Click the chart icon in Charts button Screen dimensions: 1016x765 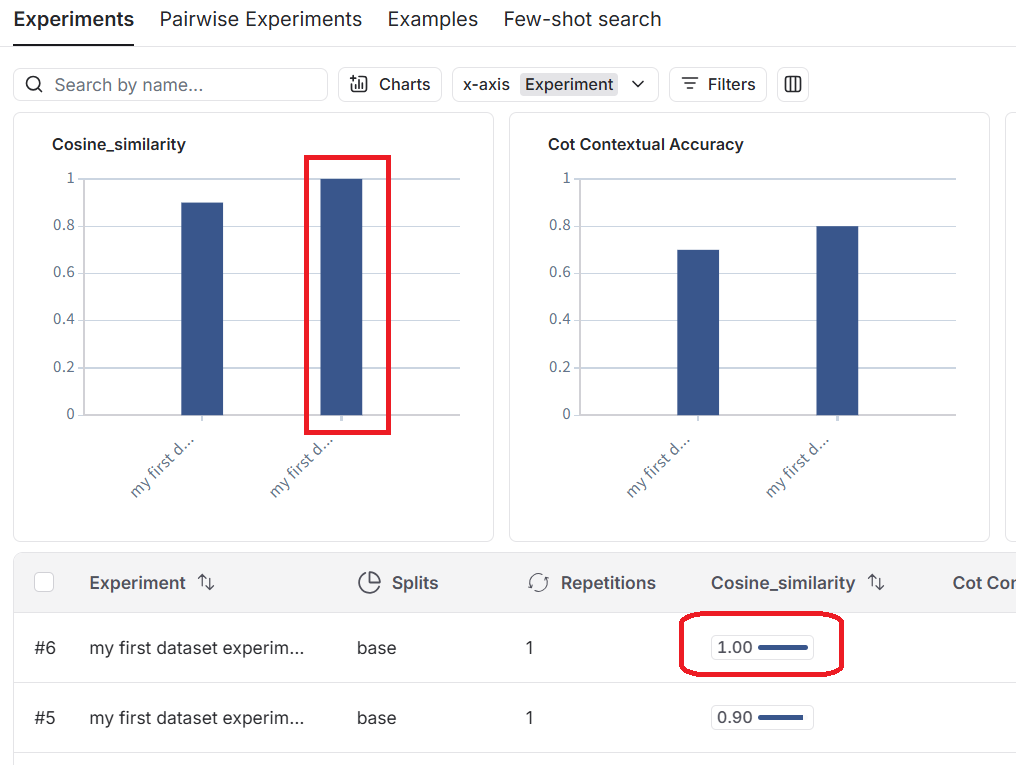(x=359, y=85)
